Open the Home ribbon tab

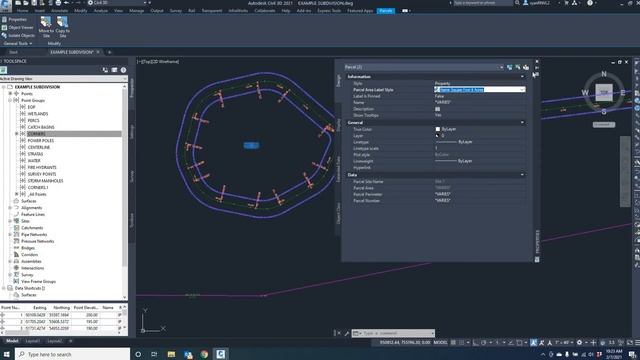pyautogui.click(x=22, y=11)
